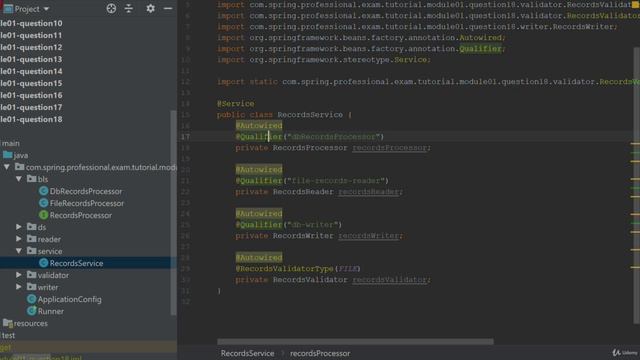Click the validator package folder icon
640x360 pixels.
click(x=31, y=274)
